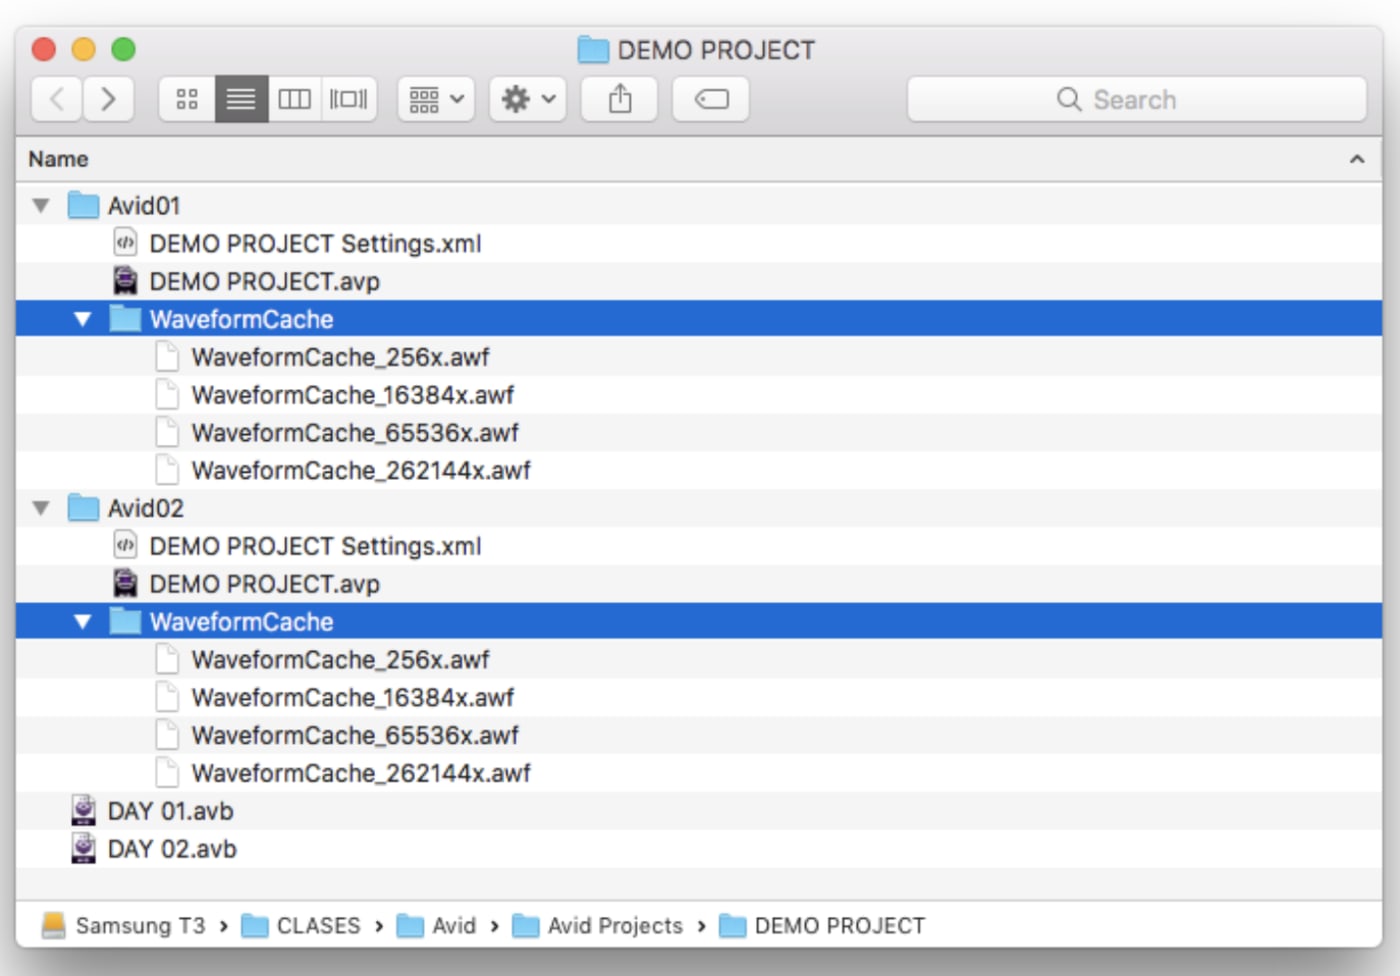Focus the Search field
Image resolution: width=1400 pixels, height=976 pixels.
pyautogui.click(x=1137, y=99)
